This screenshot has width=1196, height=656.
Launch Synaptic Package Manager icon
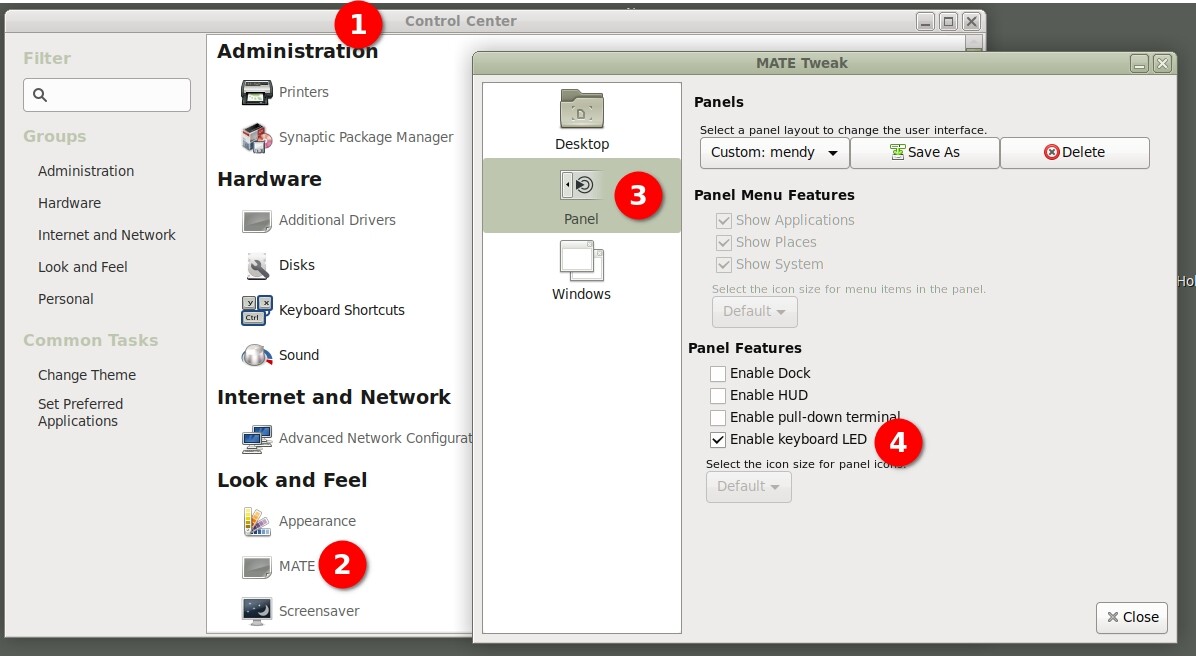coord(256,138)
